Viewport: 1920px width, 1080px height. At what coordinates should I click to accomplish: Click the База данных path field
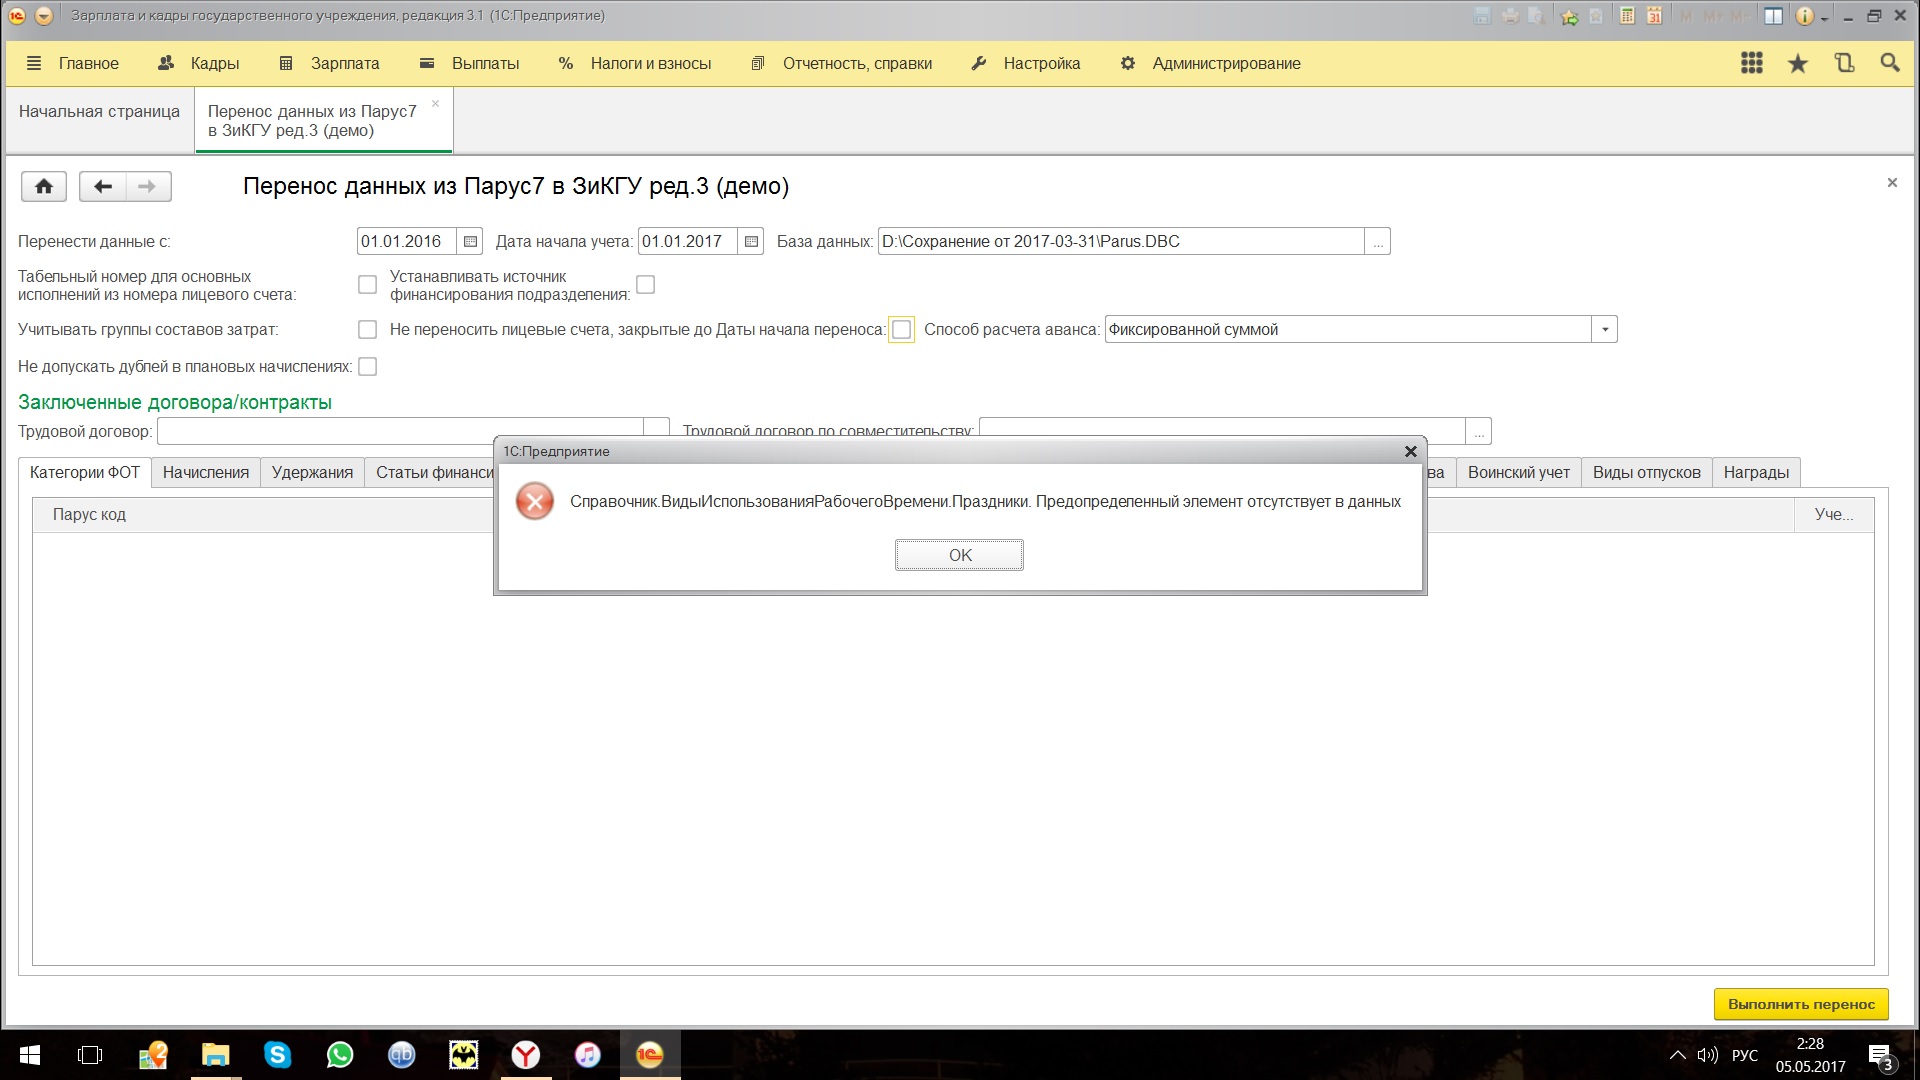pyautogui.click(x=1121, y=241)
